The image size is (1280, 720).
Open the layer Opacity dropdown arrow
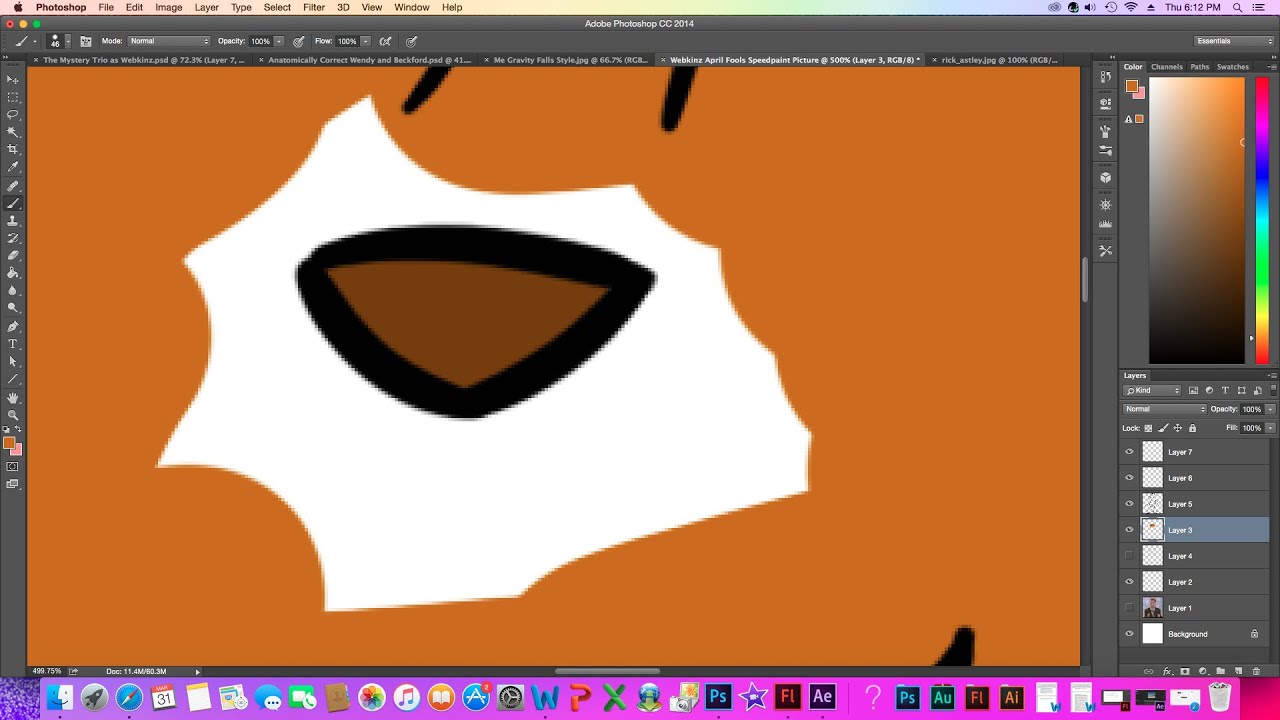pos(1271,409)
